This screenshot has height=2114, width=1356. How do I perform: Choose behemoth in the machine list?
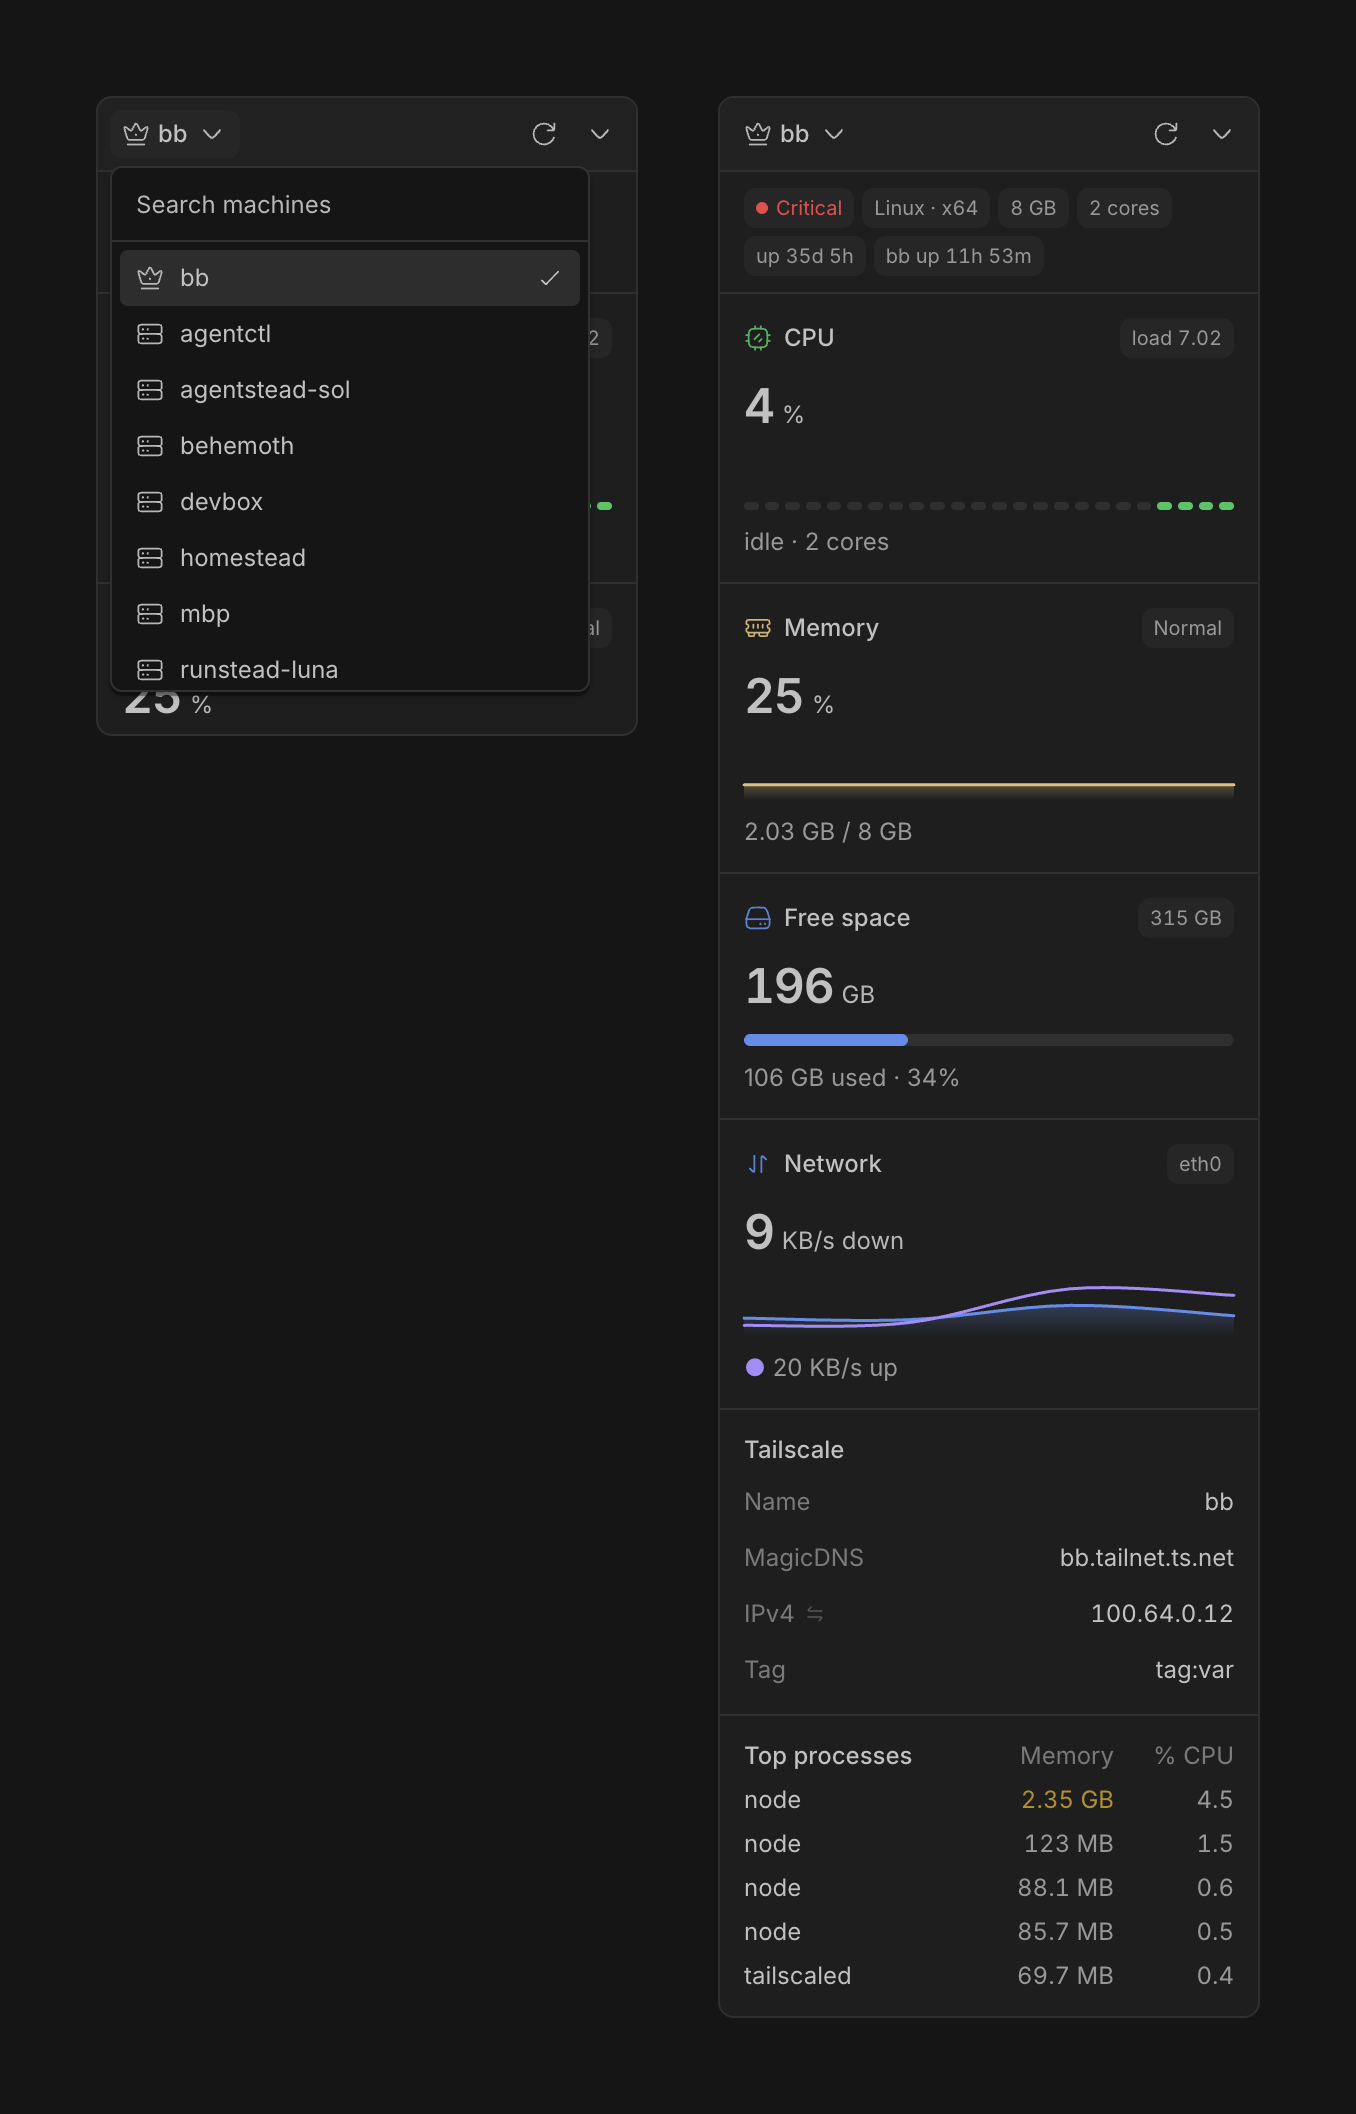(350, 446)
